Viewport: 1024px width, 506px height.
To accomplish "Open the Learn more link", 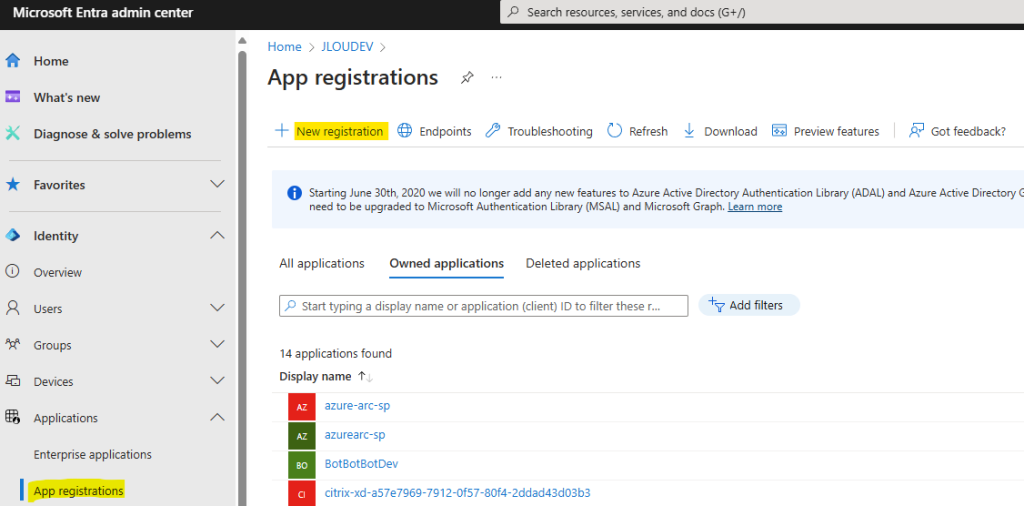I will tap(755, 207).
